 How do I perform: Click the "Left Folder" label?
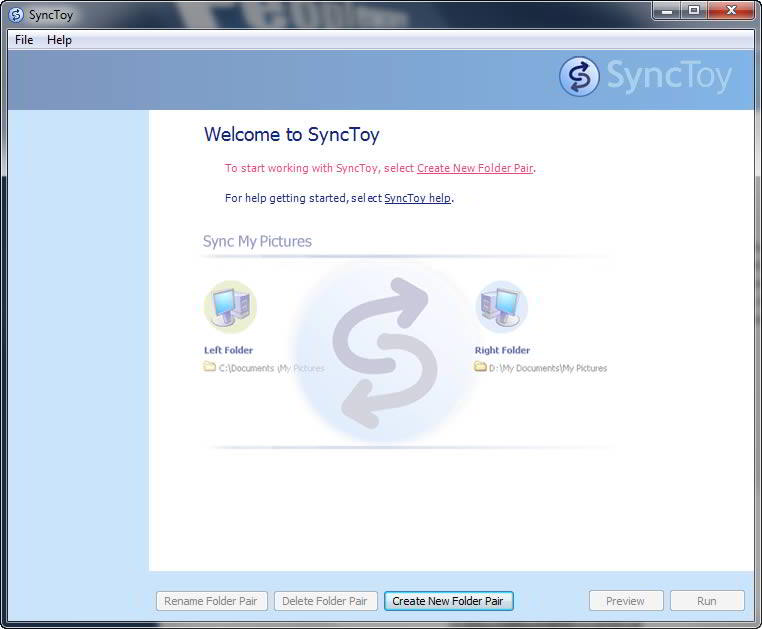228,350
